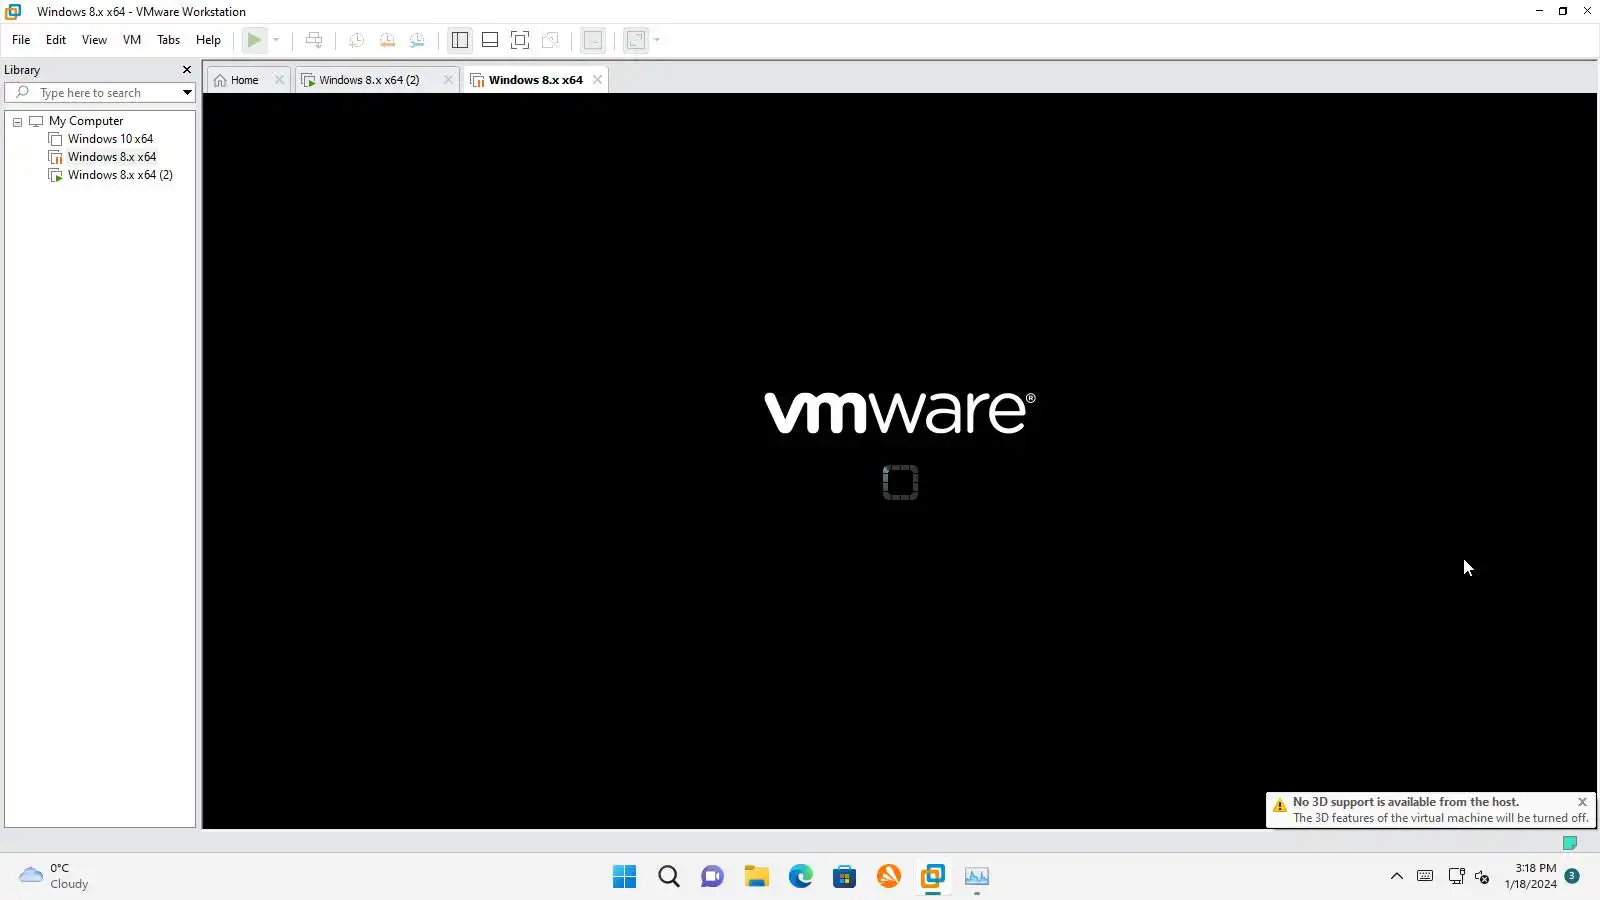
Task: Open Windows taskbar search
Action: point(669,877)
